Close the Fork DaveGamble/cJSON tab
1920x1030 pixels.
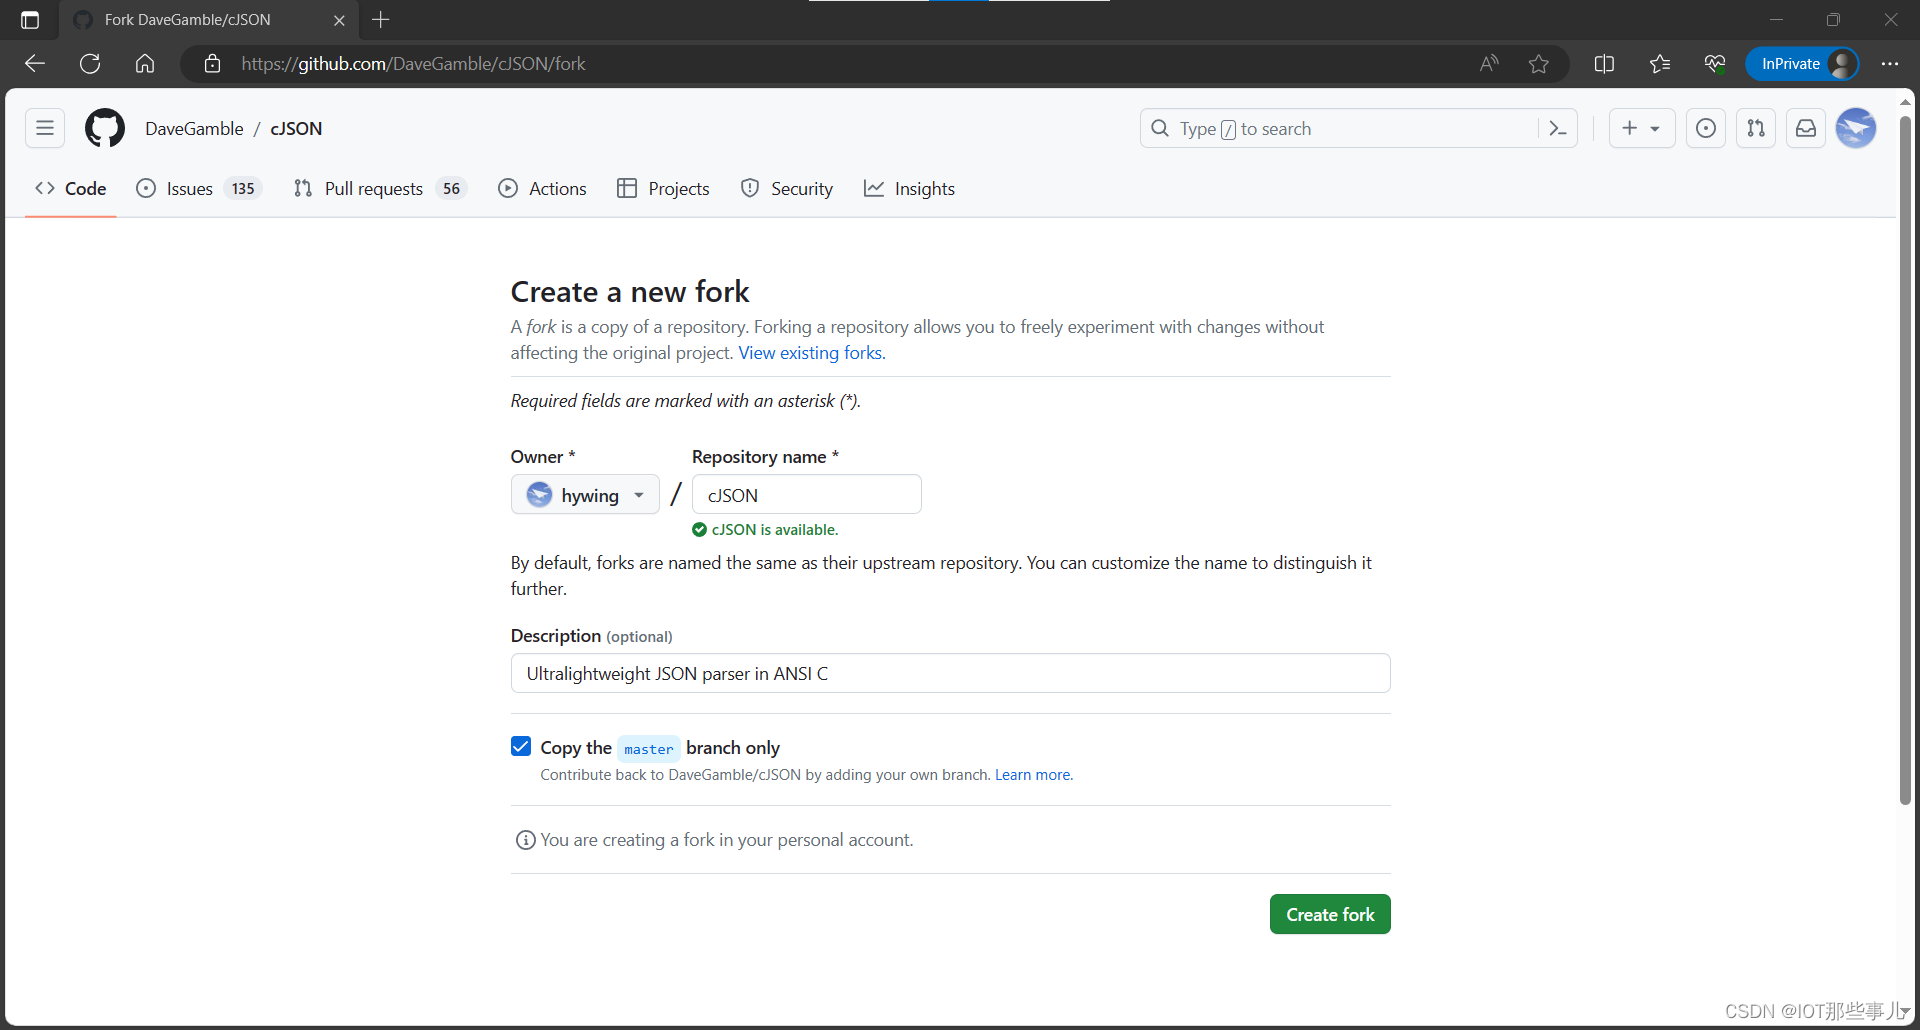click(339, 20)
